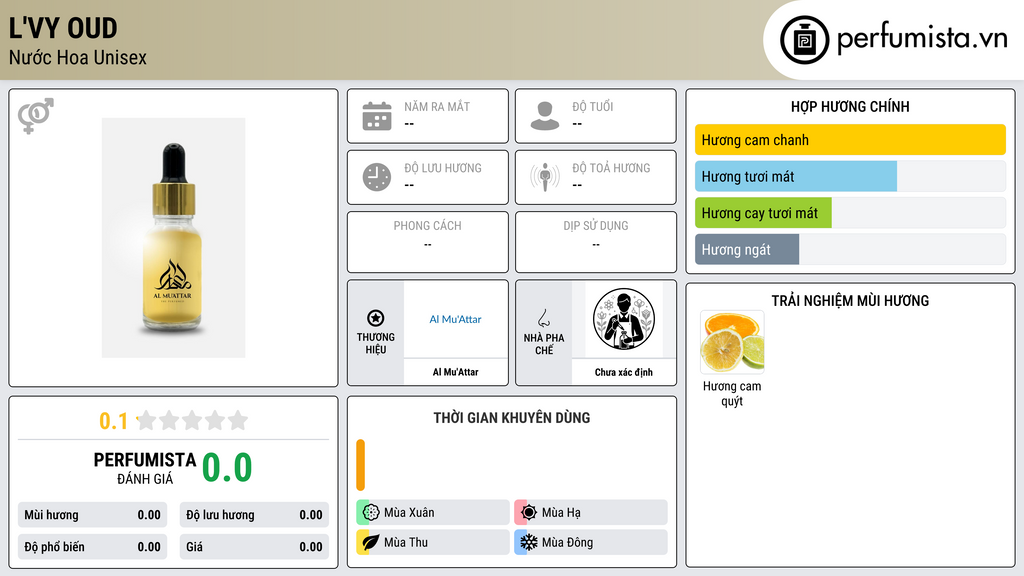This screenshot has height=576, width=1024.
Task: Click the PERFUMISTA ĐÁNH GIÁ label
Action: (x=145, y=468)
